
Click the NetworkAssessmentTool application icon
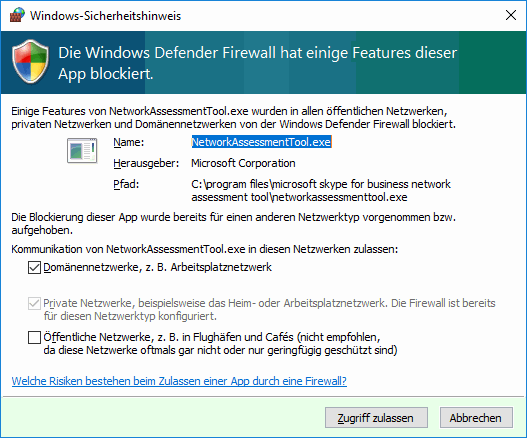[82, 150]
